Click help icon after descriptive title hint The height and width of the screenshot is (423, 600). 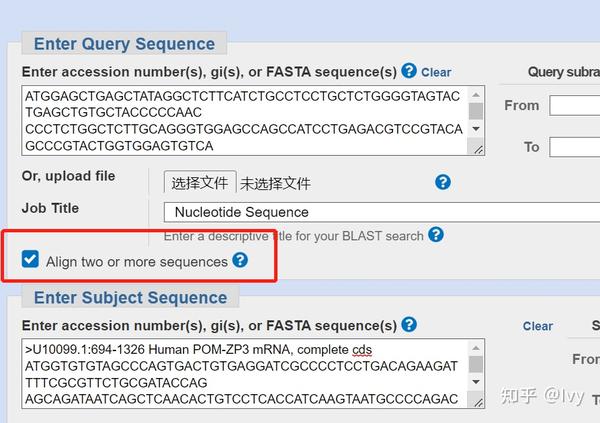click(x=436, y=235)
